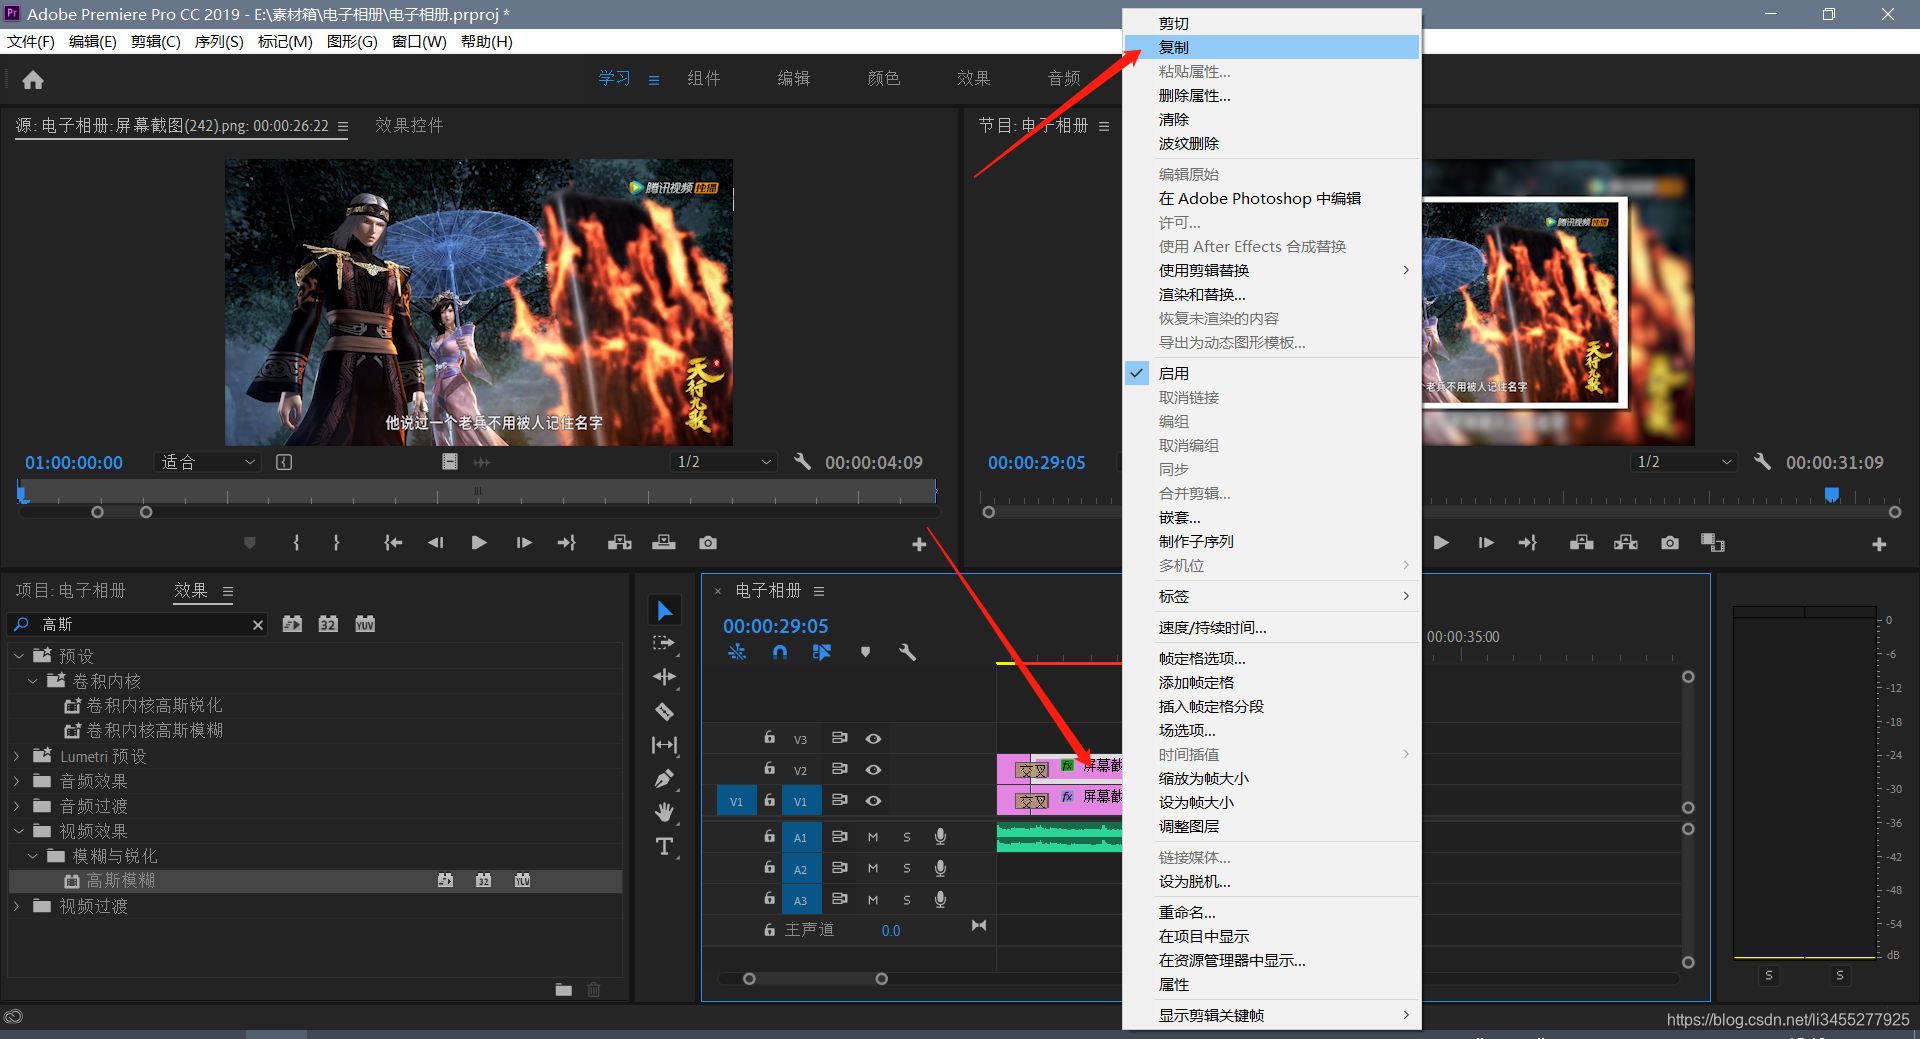Add marker in the timeline panel
Image resolution: width=1920 pixels, height=1039 pixels.
coord(865,652)
